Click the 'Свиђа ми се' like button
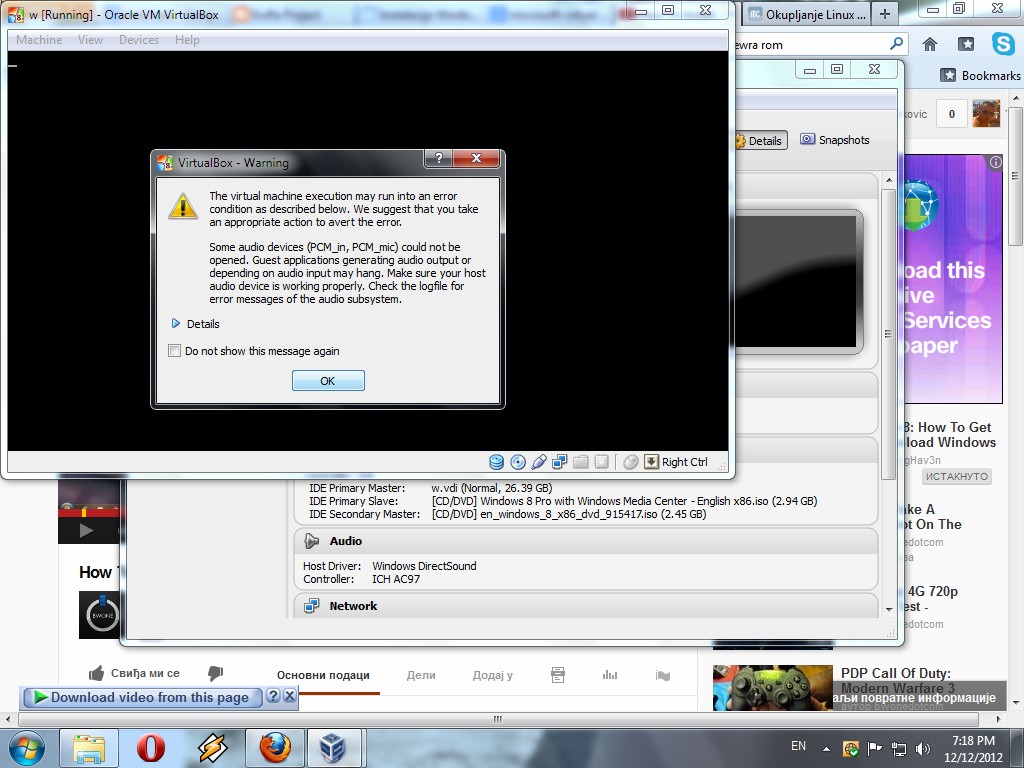This screenshot has height=768, width=1024. coord(135,673)
